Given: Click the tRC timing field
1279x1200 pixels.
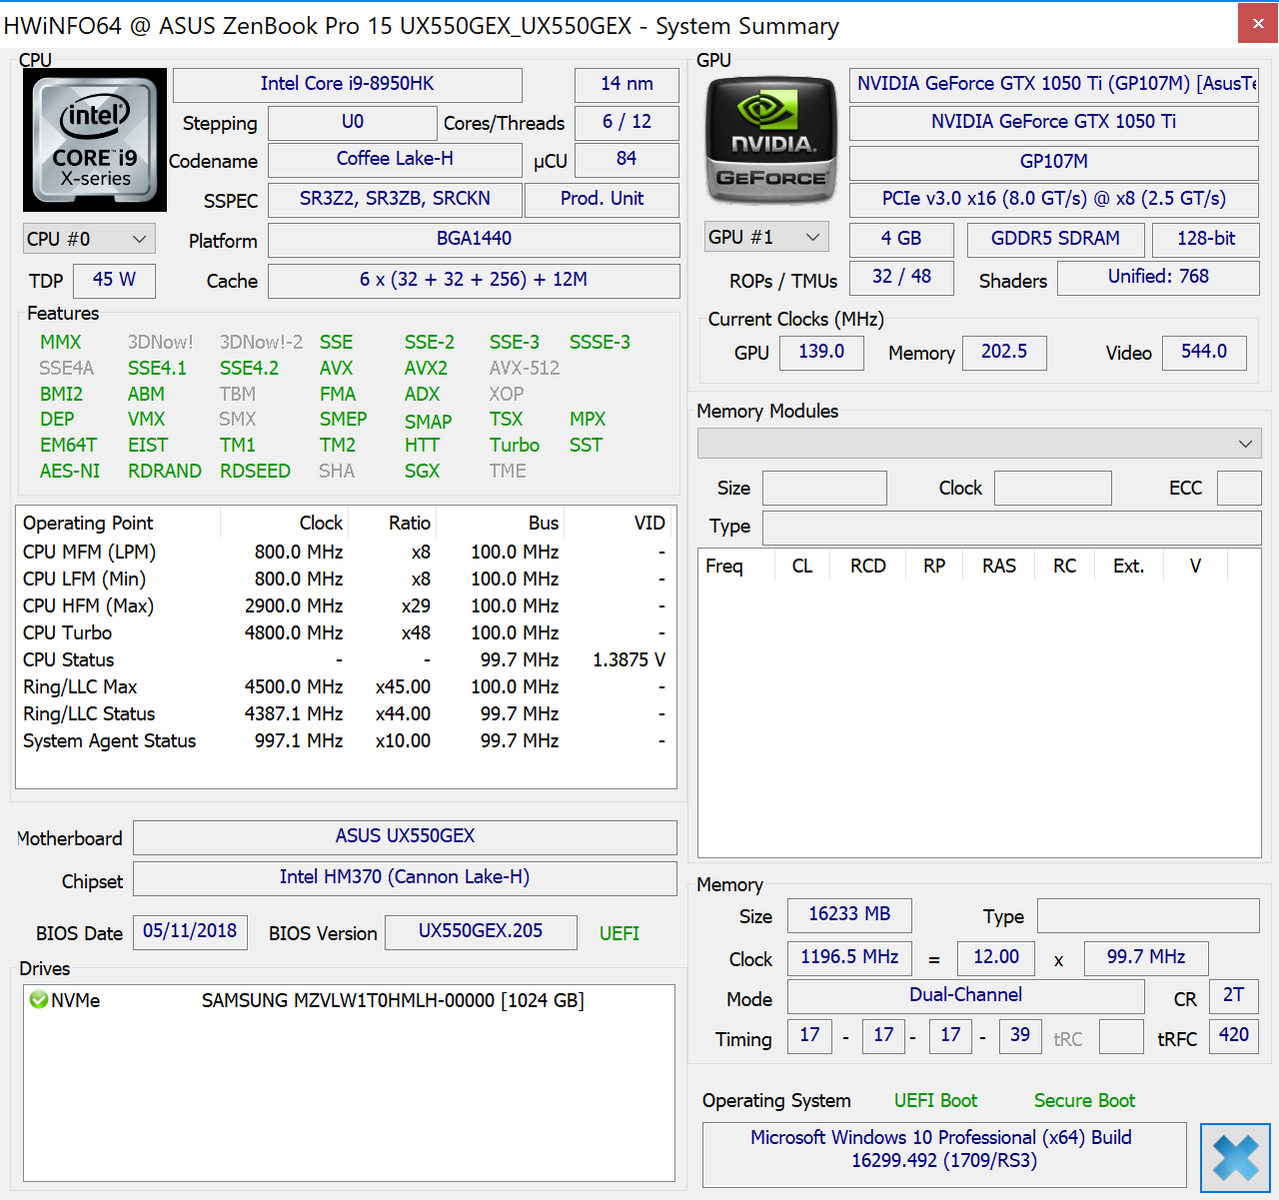Looking at the screenshot, I should point(1121,1037).
